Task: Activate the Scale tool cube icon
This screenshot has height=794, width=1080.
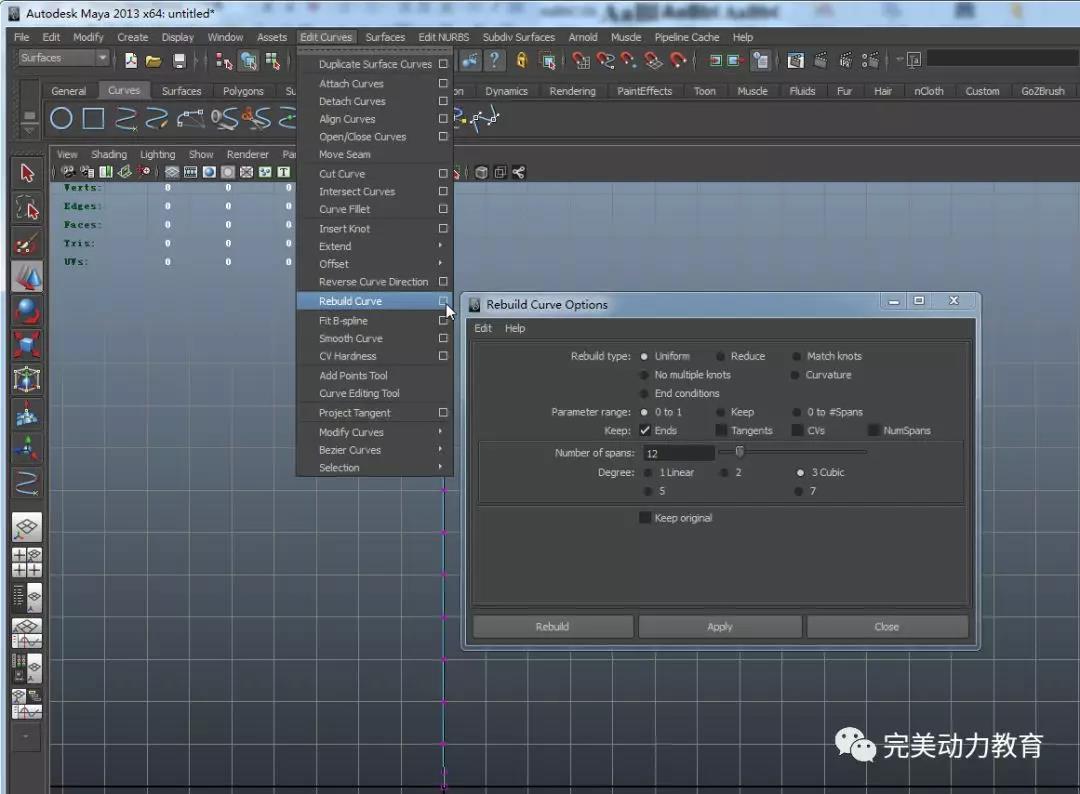Action: coord(27,345)
